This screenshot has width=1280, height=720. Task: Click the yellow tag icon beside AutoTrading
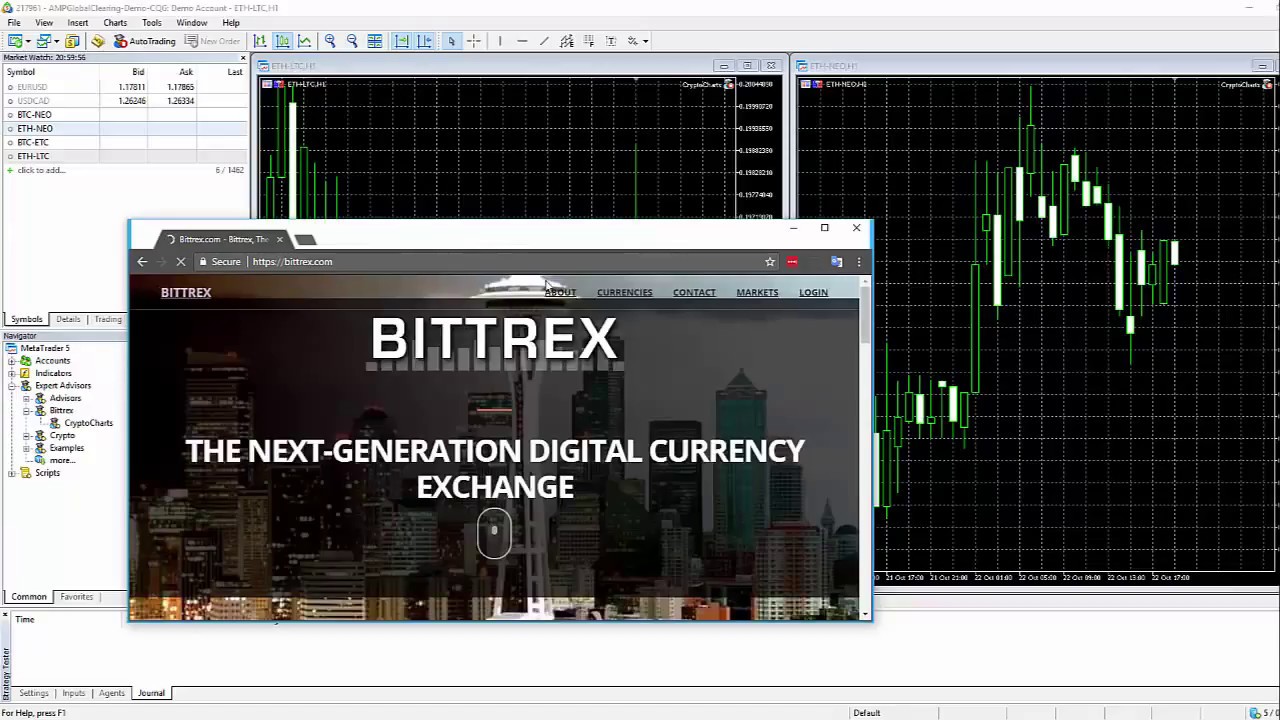point(97,41)
